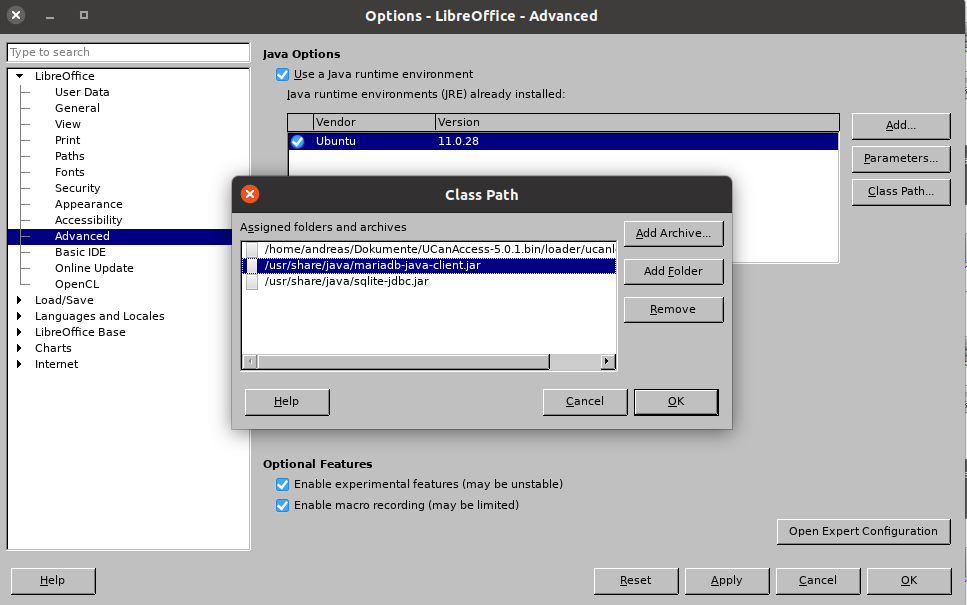The width and height of the screenshot is (967, 605).
Task: Click the file icon beside the UCanAccess path
Action: pos(252,249)
